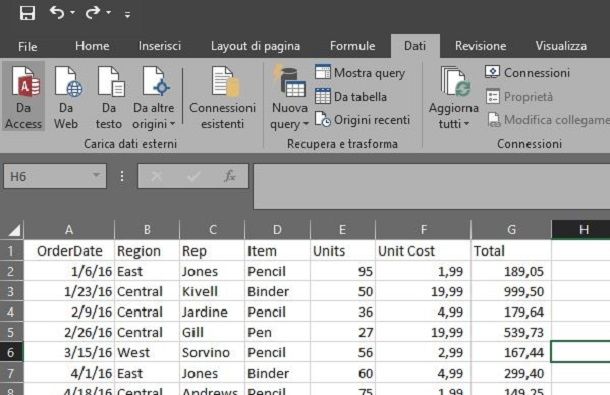Viewport: 610px width, 395px height.
Task: Switch to the Layout di pagina tab
Action: click(255, 46)
